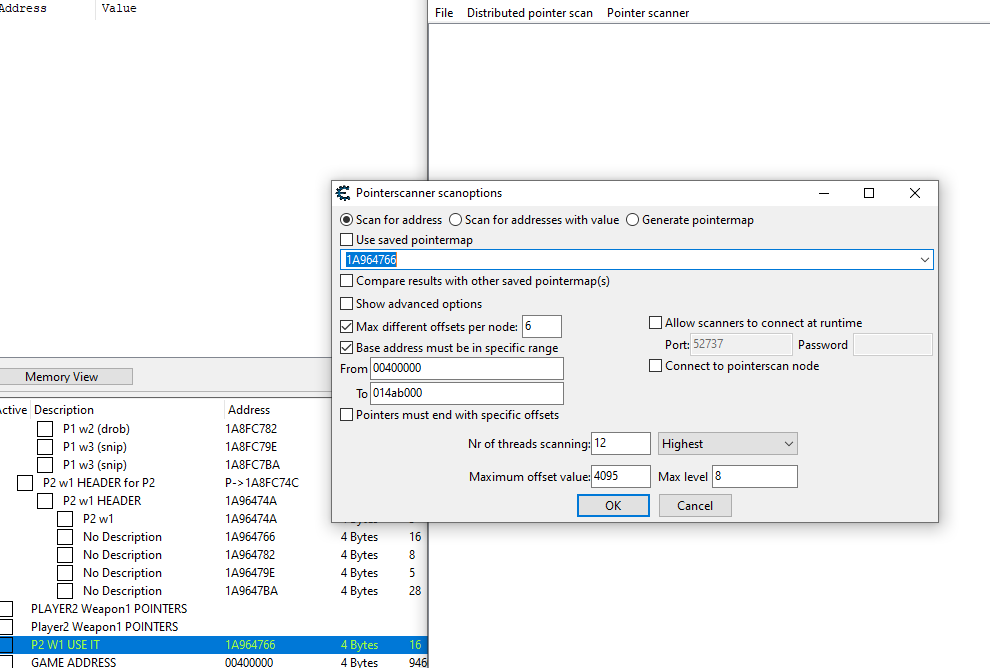Maximize the Pointerscanner scanoptions window

coord(868,193)
